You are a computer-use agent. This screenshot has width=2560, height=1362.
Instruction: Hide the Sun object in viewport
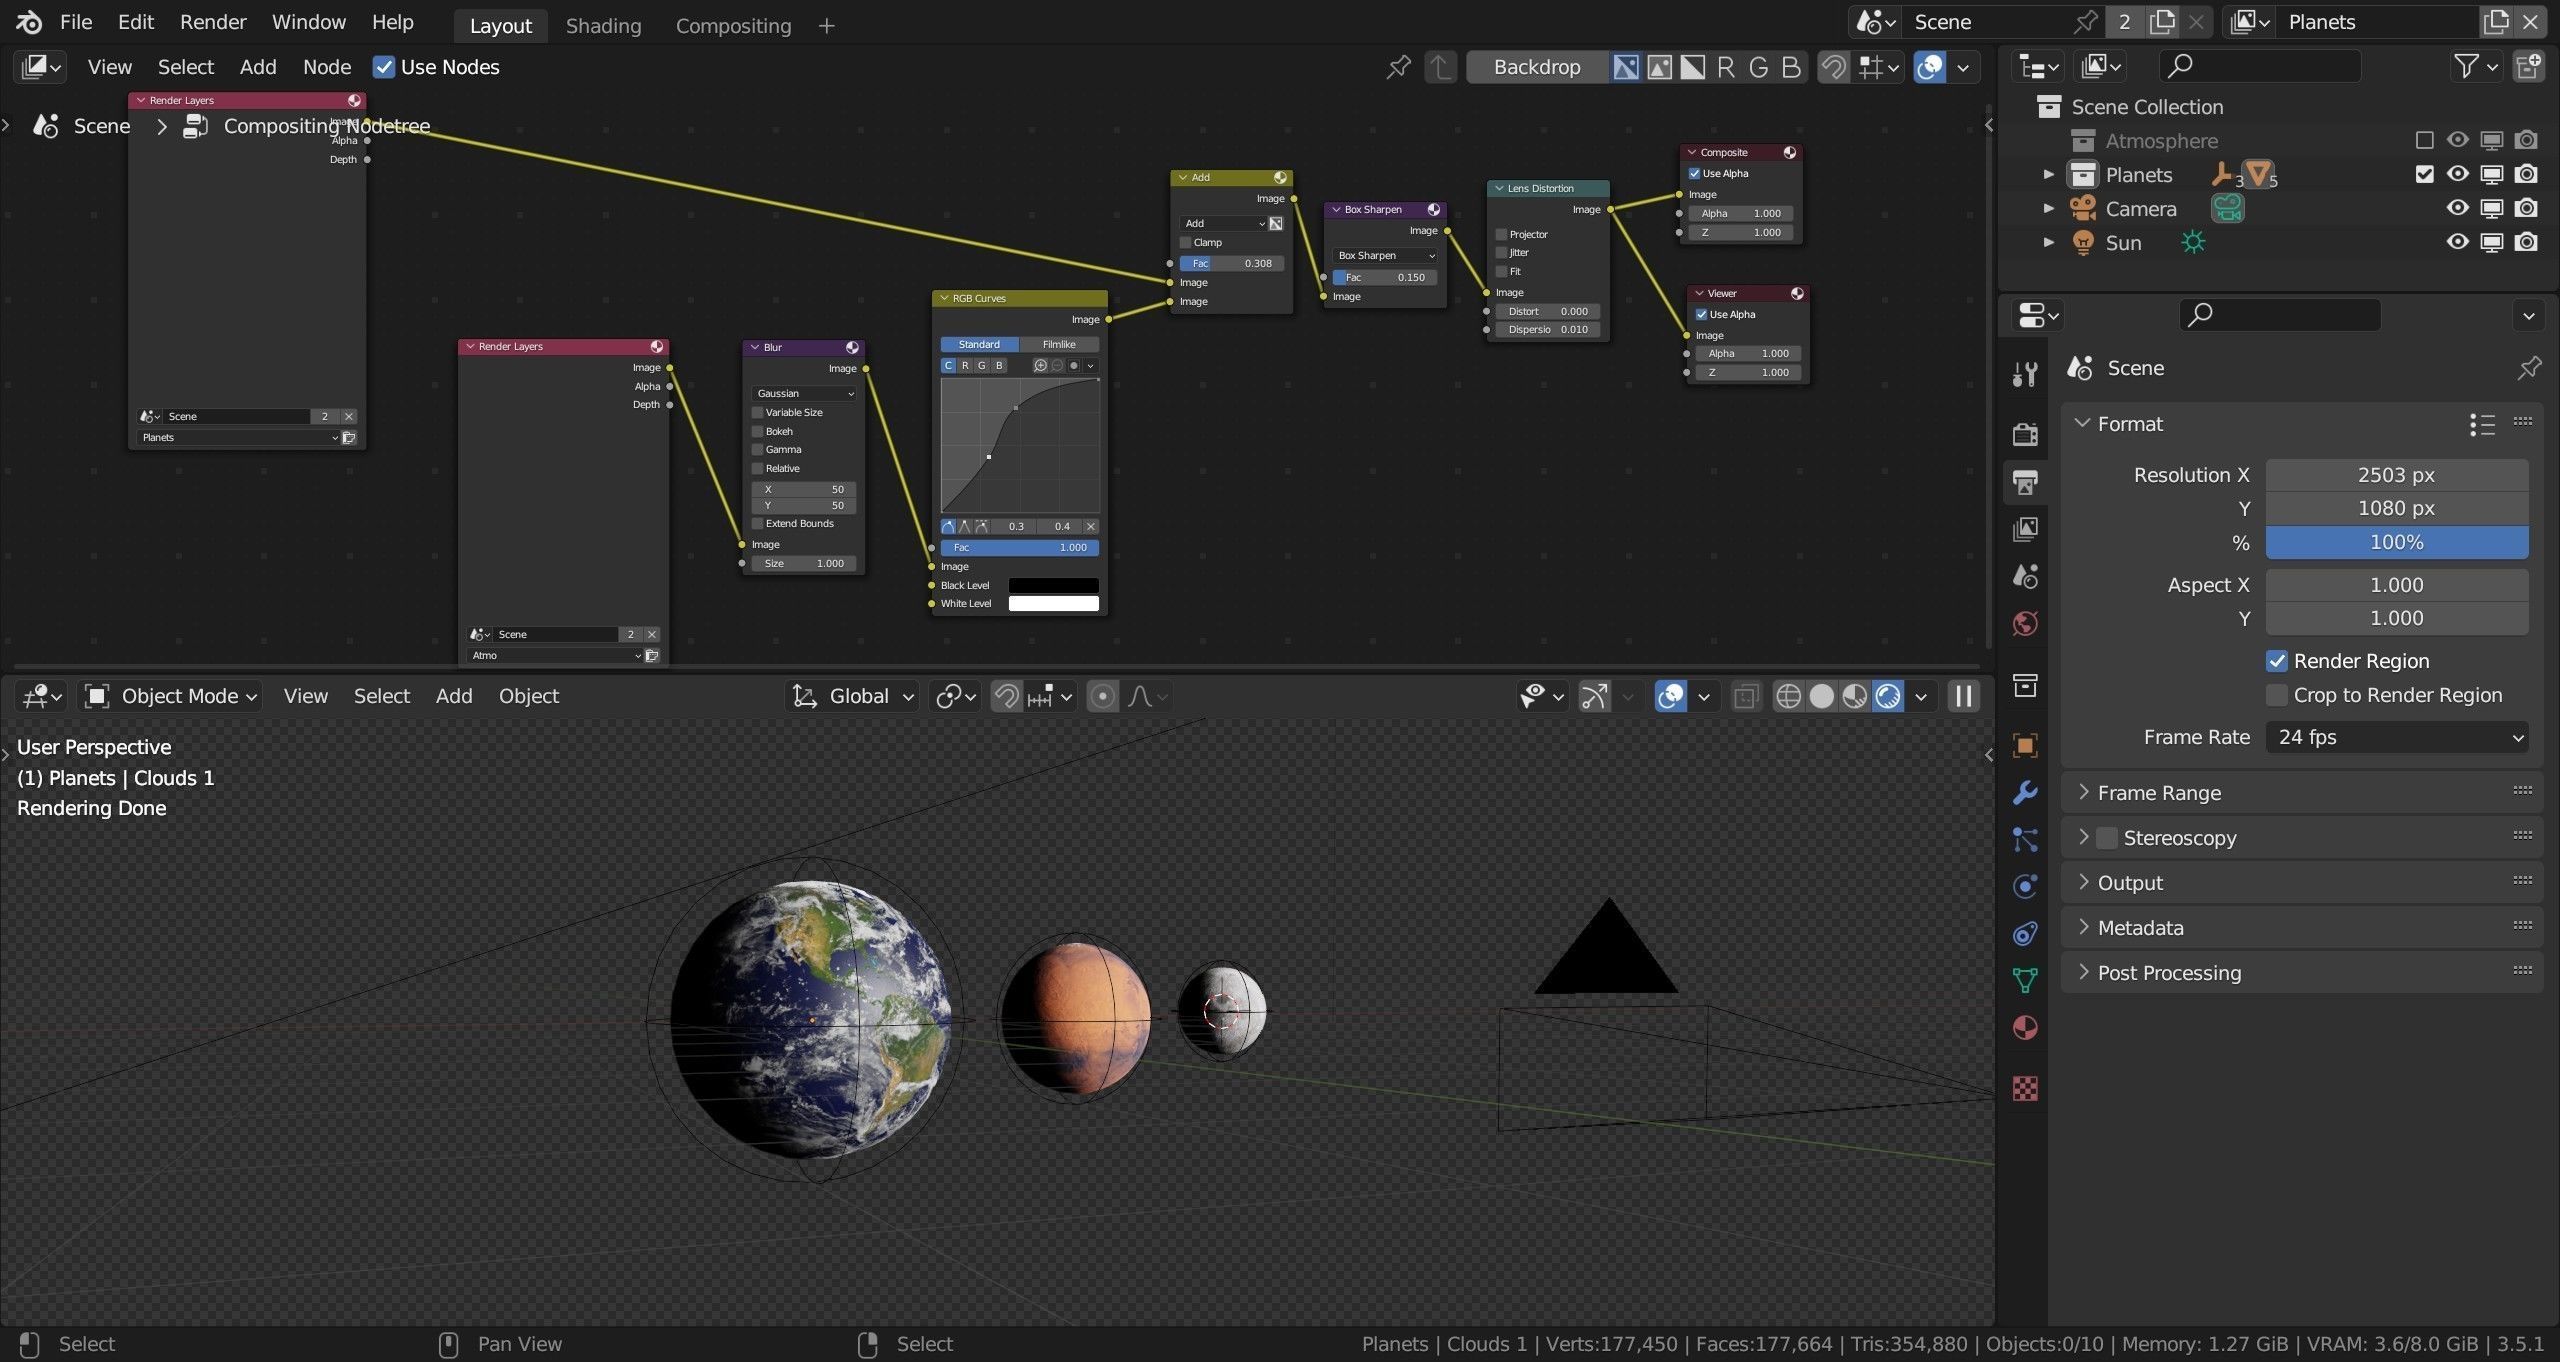(2457, 242)
